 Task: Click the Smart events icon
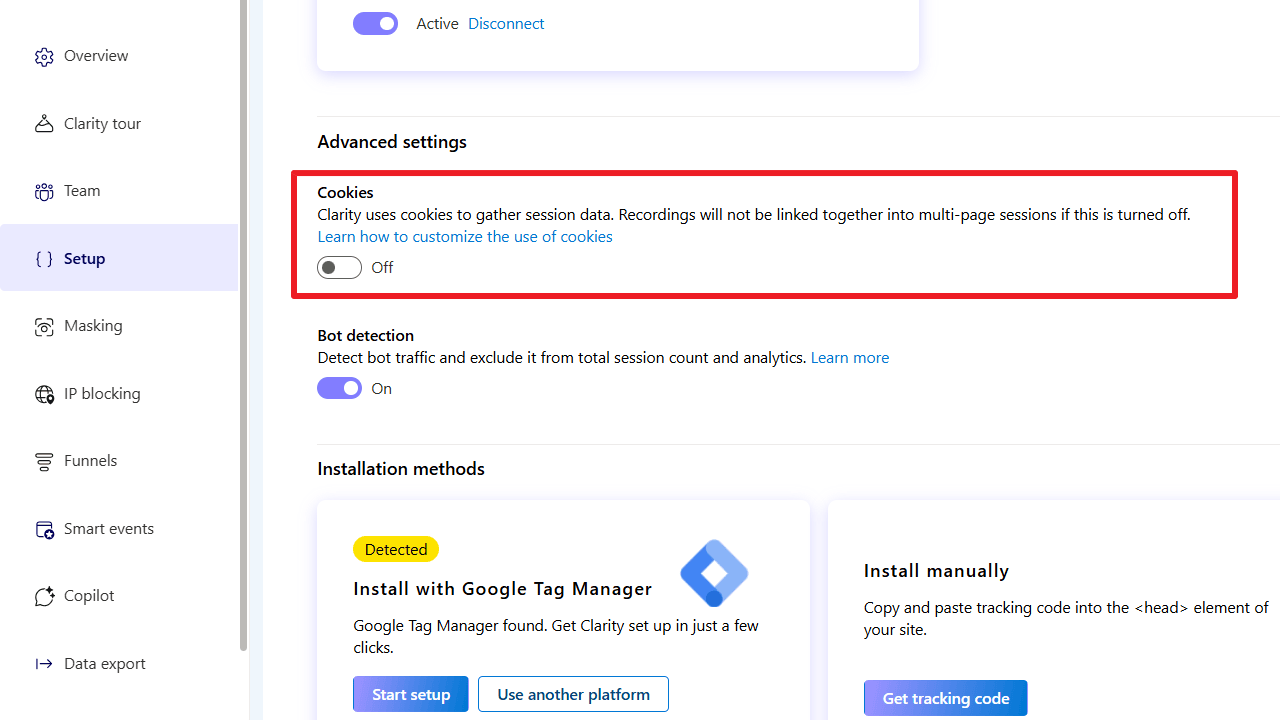point(44,529)
